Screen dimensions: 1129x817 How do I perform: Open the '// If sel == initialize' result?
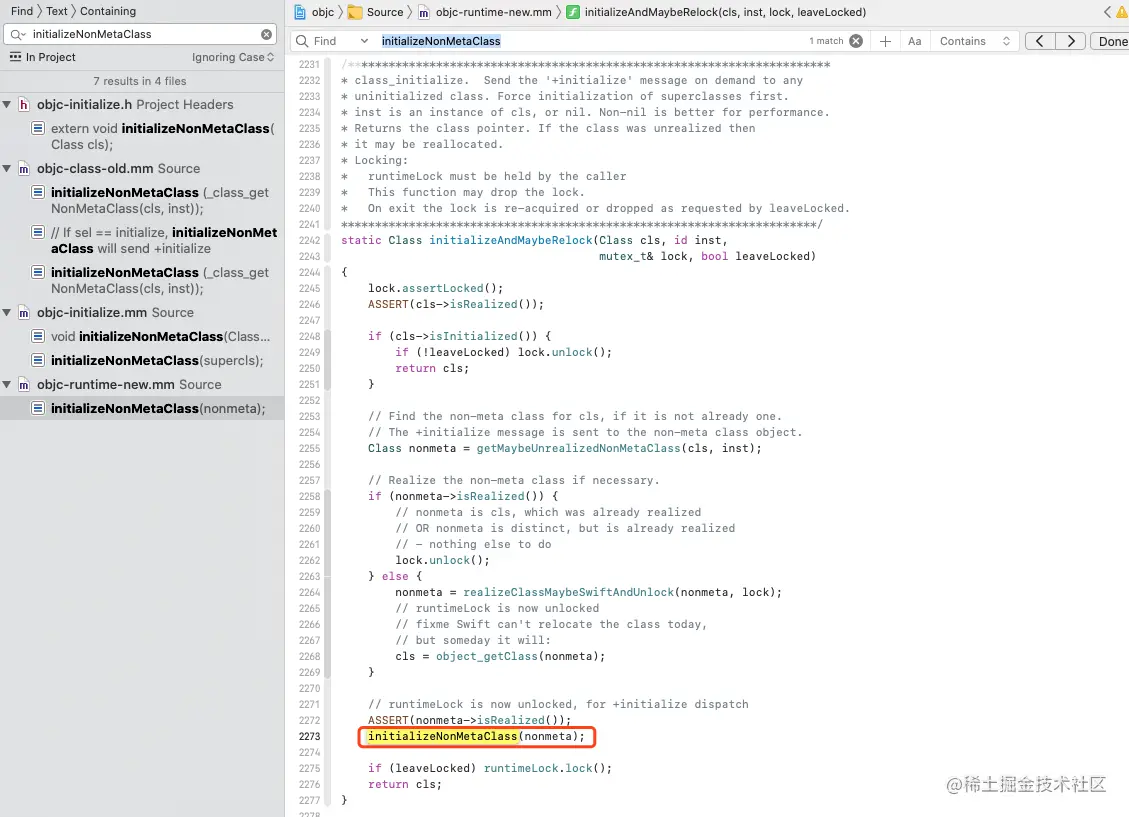pyautogui.click(x=163, y=240)
